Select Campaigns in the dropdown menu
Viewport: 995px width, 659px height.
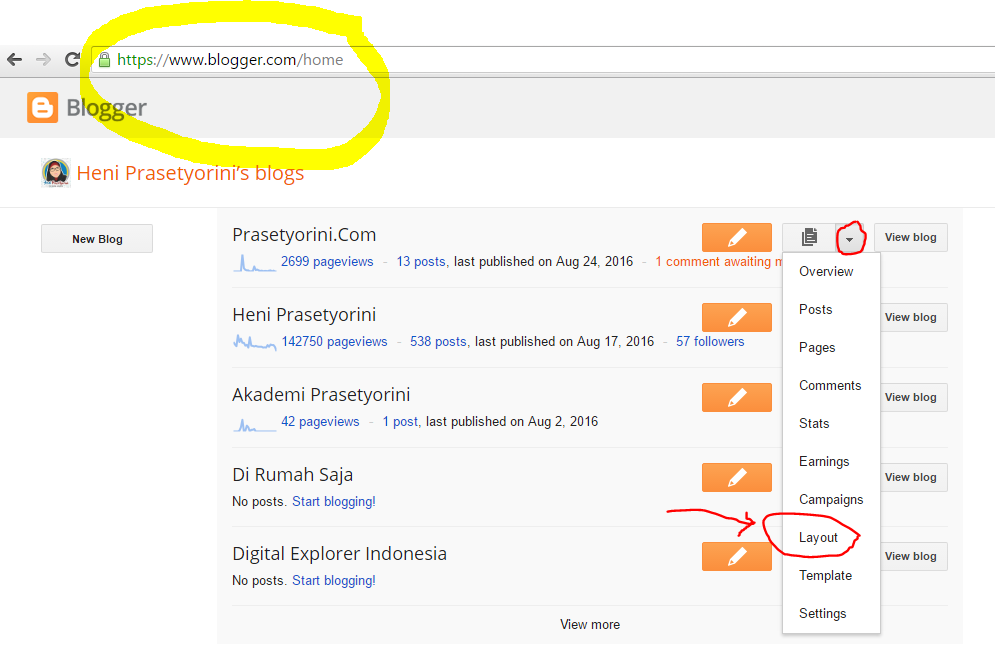click(831, 500)
